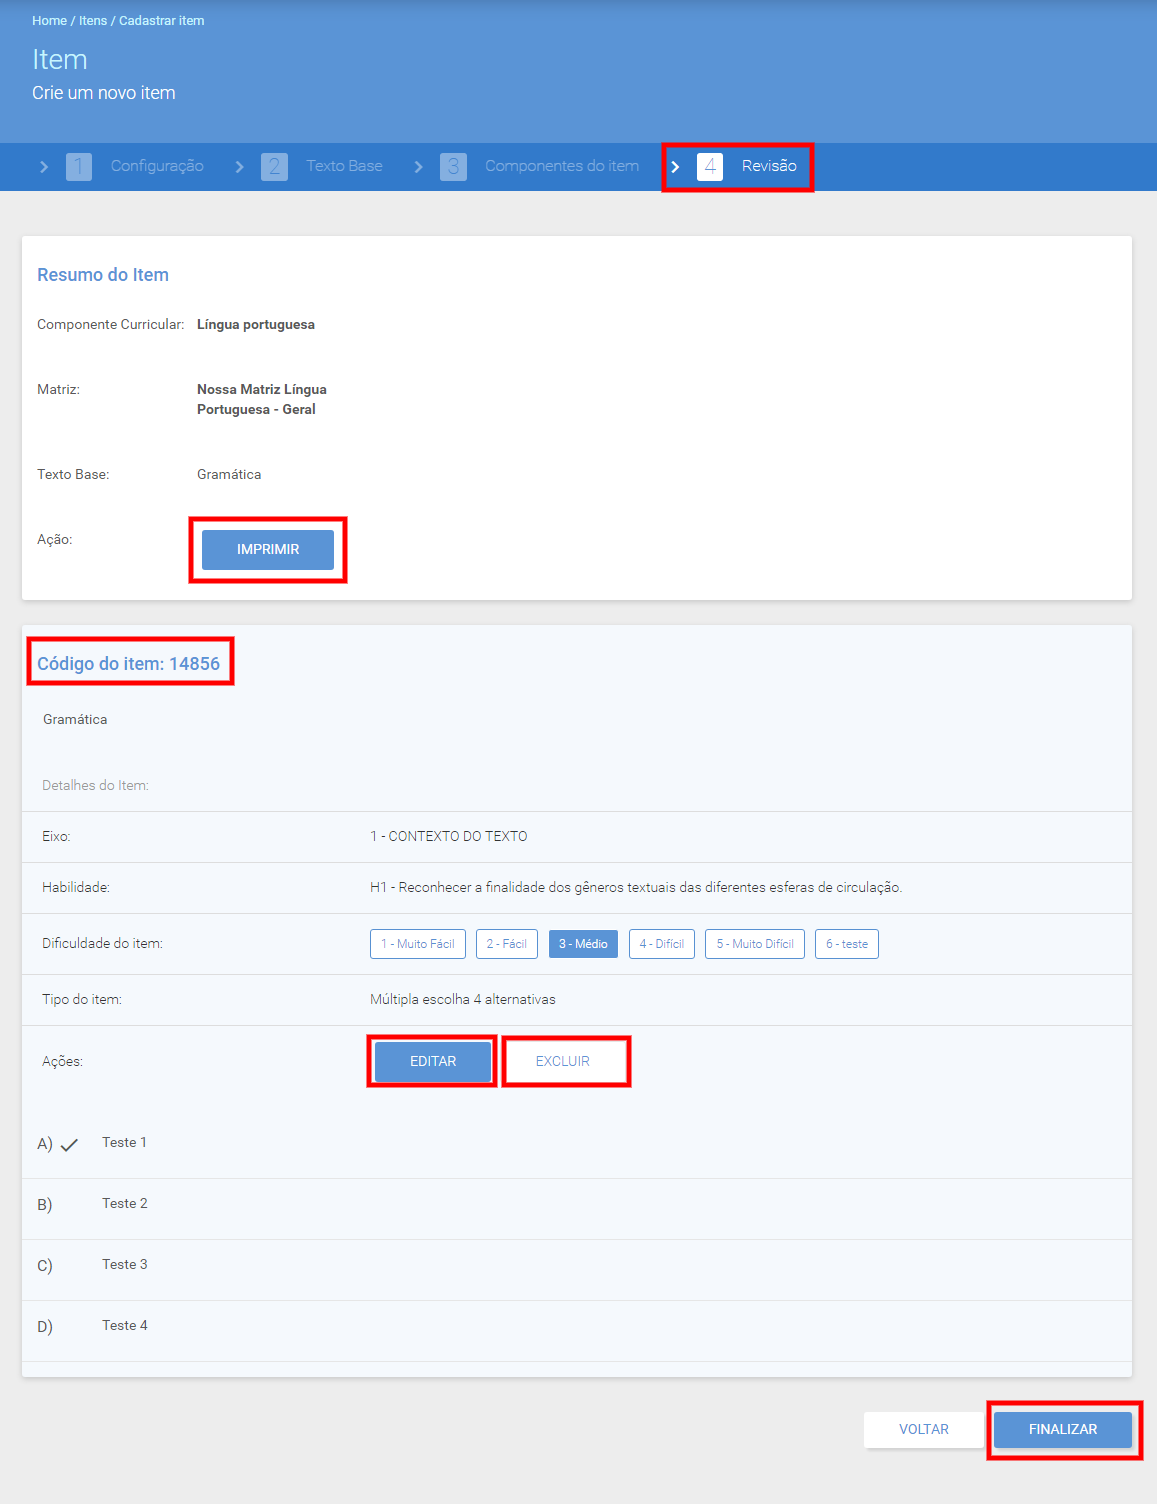Click the Crie um novo item subtitle
1157x1504 pixels.
(104, 93)
